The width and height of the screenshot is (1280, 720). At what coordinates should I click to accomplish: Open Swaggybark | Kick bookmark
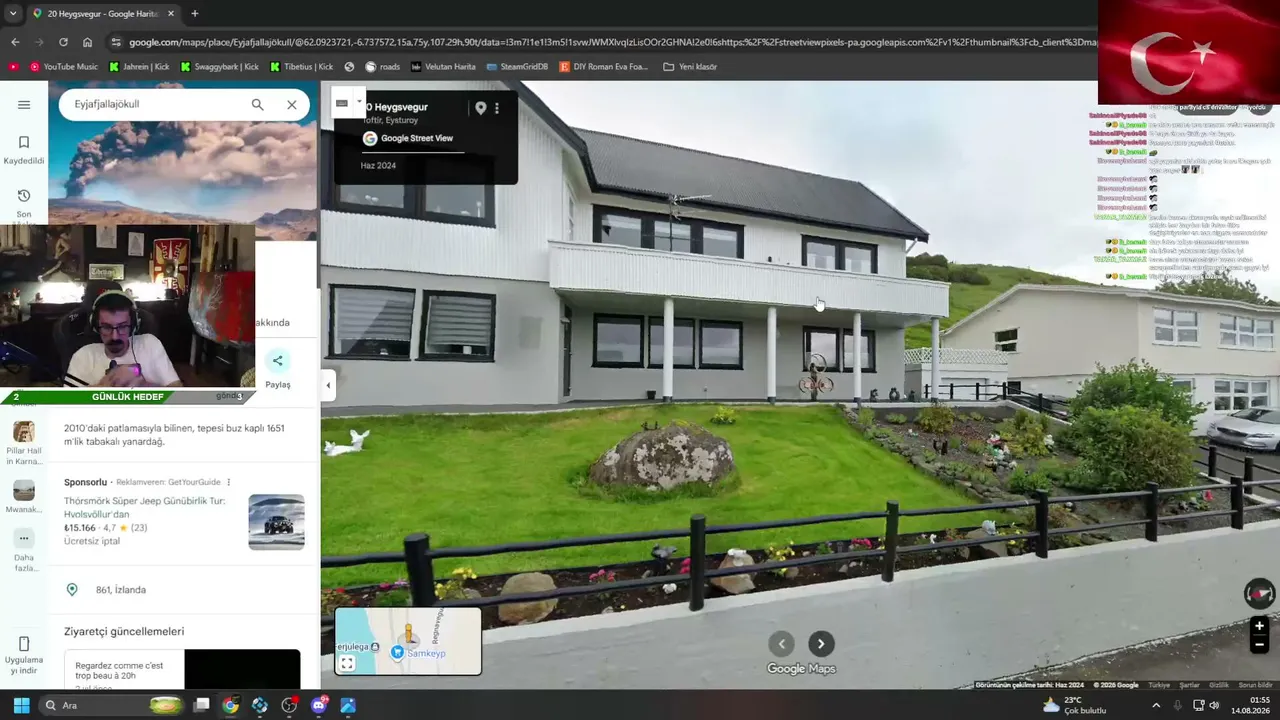[219, 67]
